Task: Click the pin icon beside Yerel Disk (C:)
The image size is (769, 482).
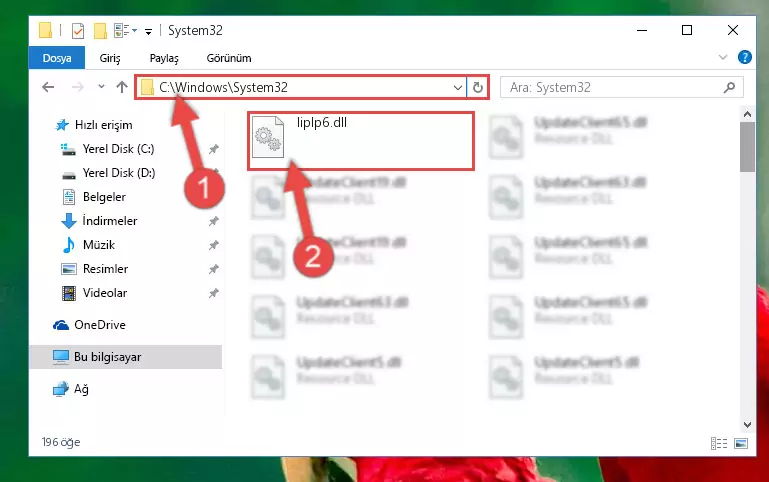Action: (x=213, y=149)
